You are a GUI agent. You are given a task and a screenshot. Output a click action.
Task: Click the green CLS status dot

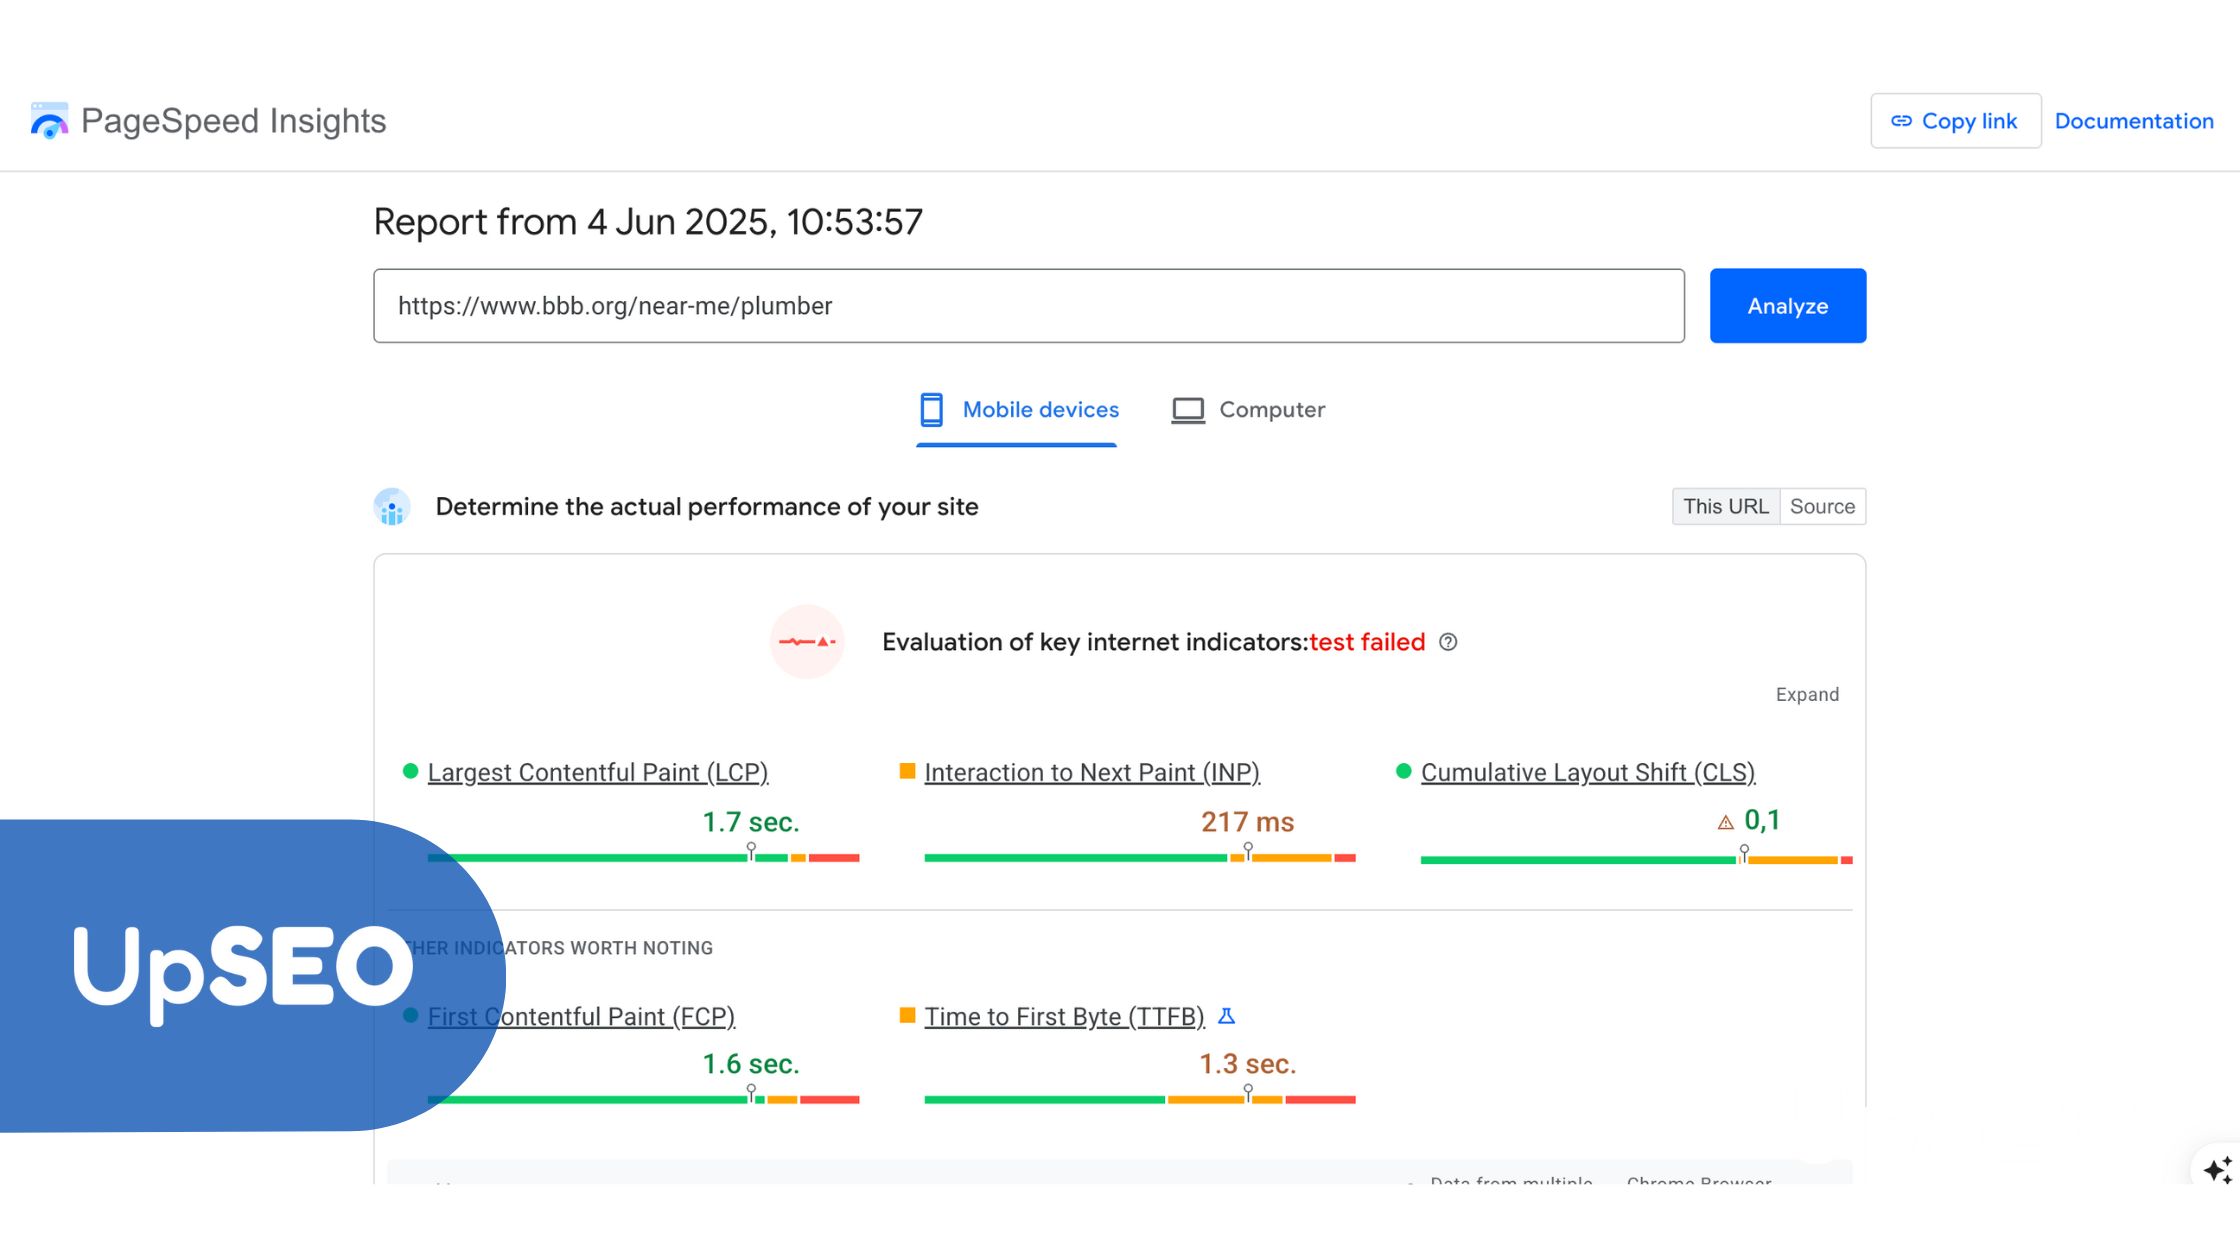1403,771
